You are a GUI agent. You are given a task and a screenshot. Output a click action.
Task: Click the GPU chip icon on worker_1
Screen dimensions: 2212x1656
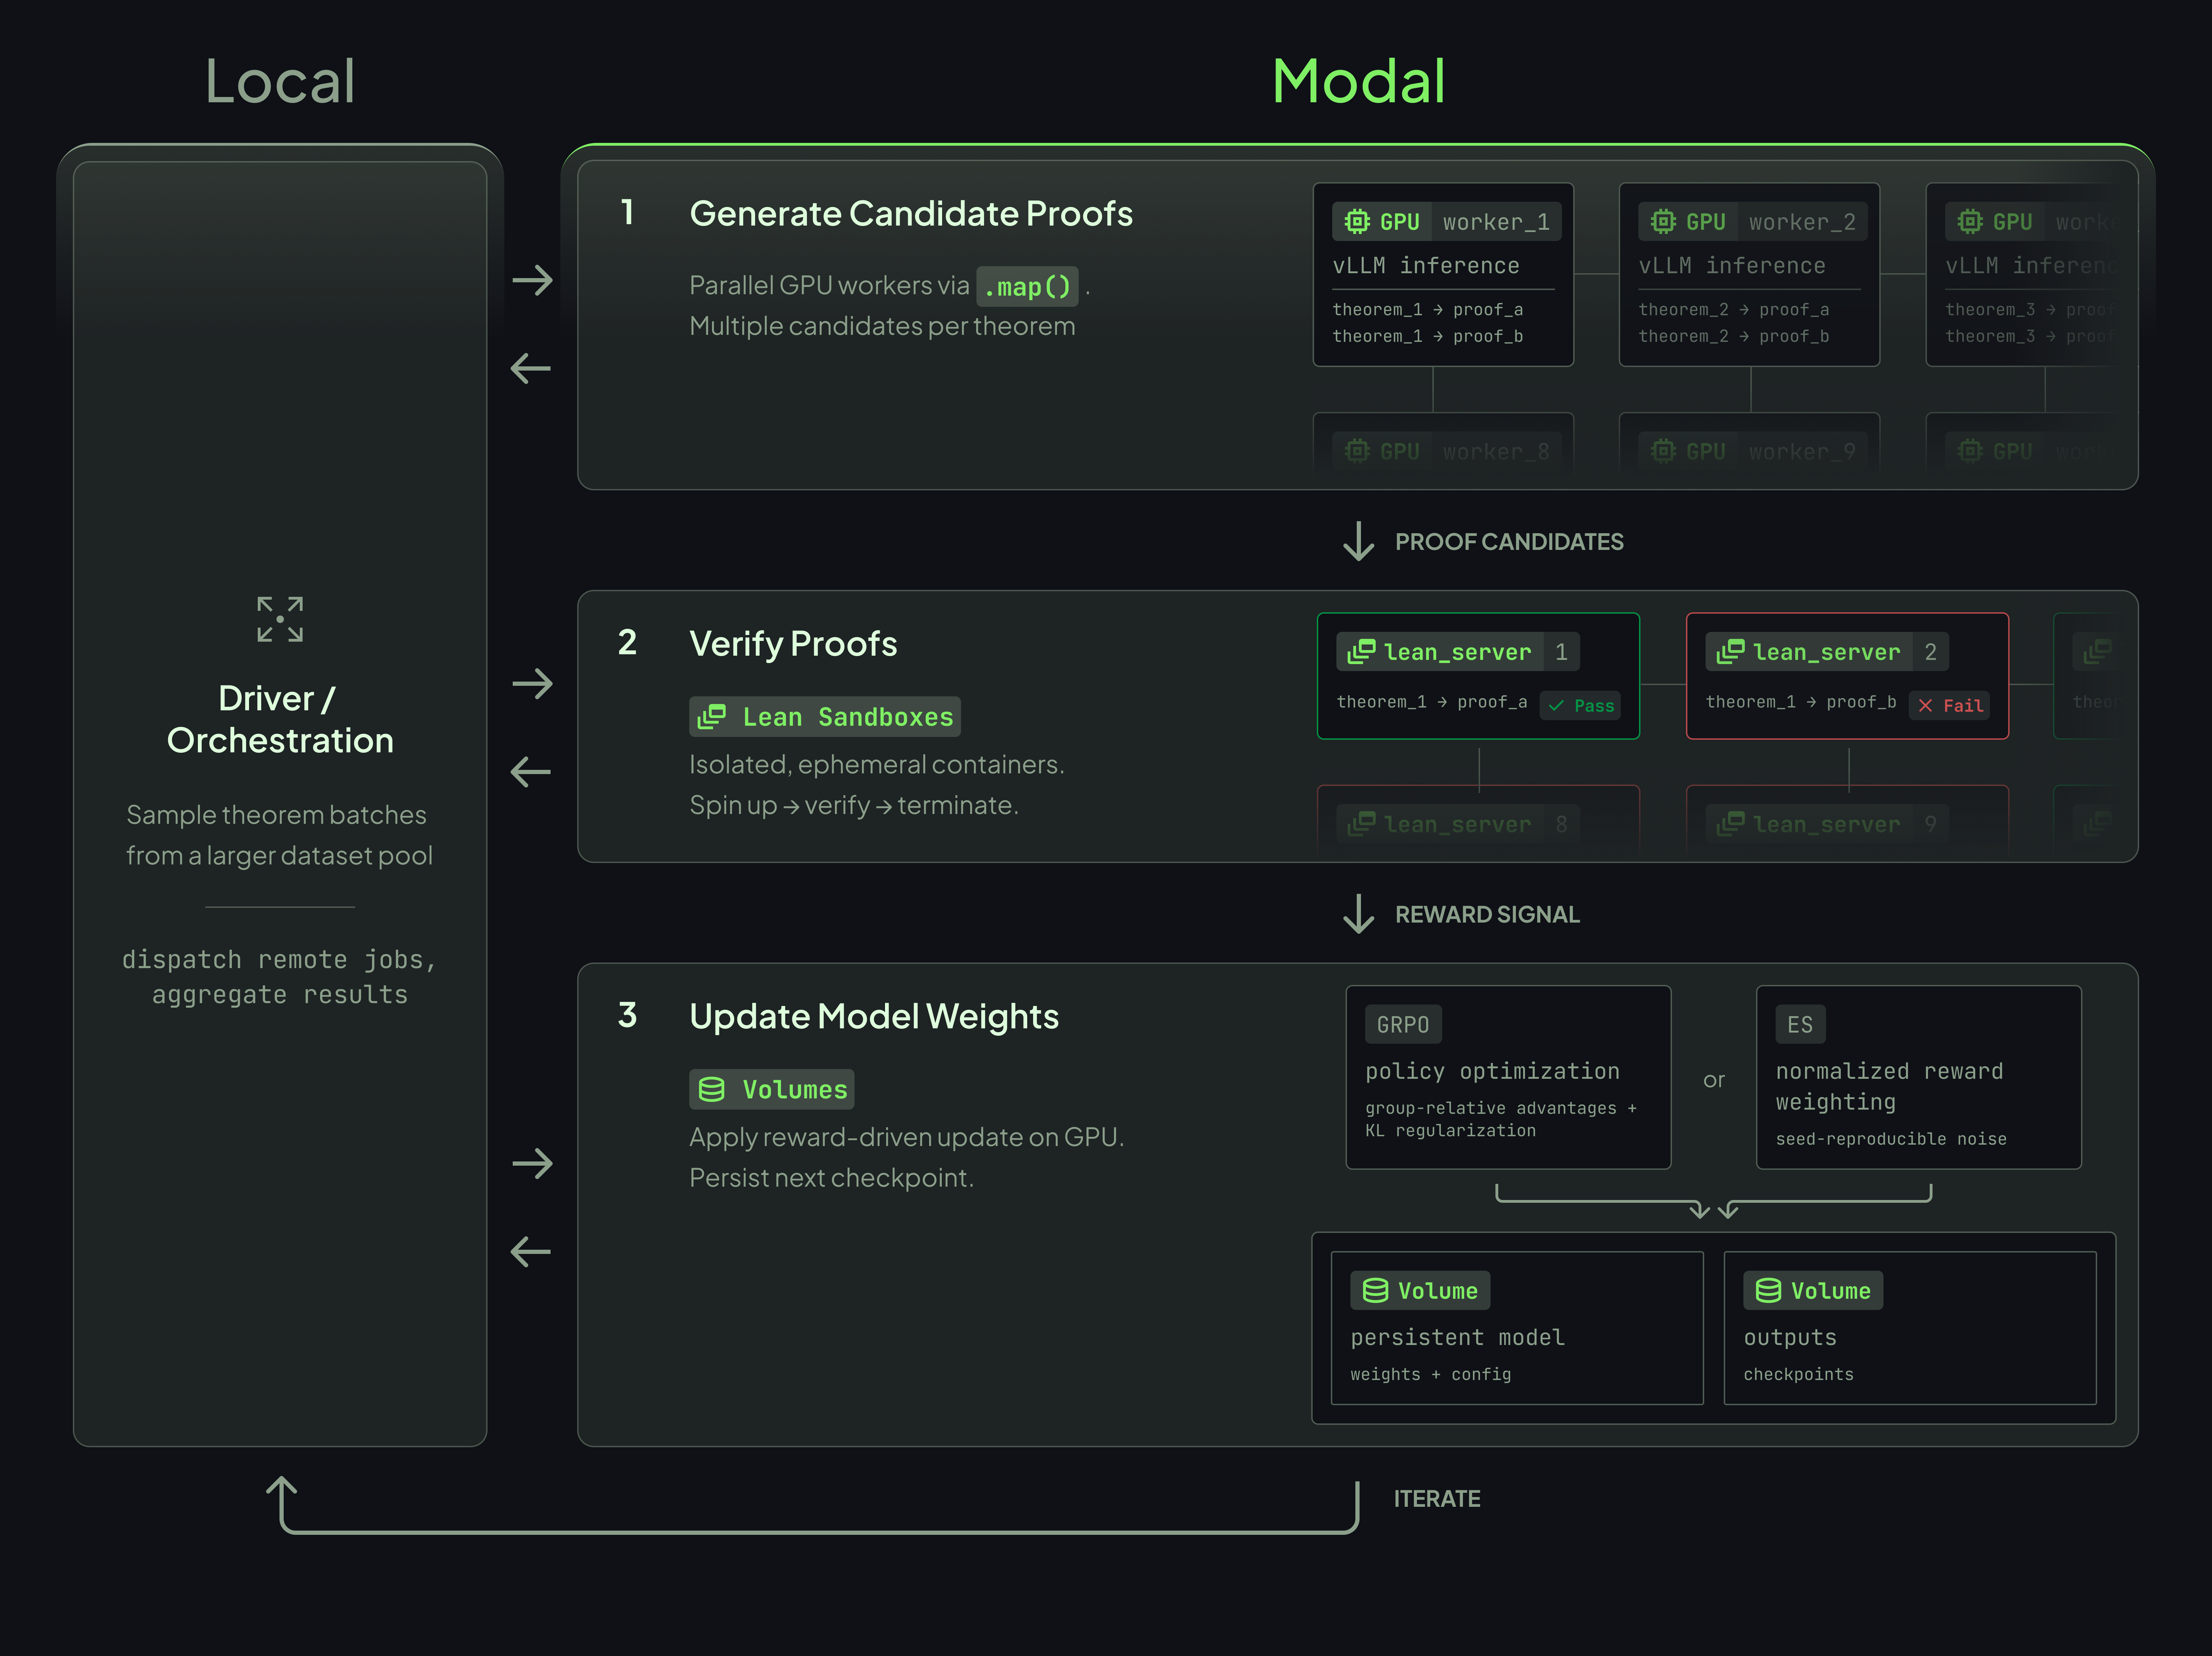[x=1357, y=221]
